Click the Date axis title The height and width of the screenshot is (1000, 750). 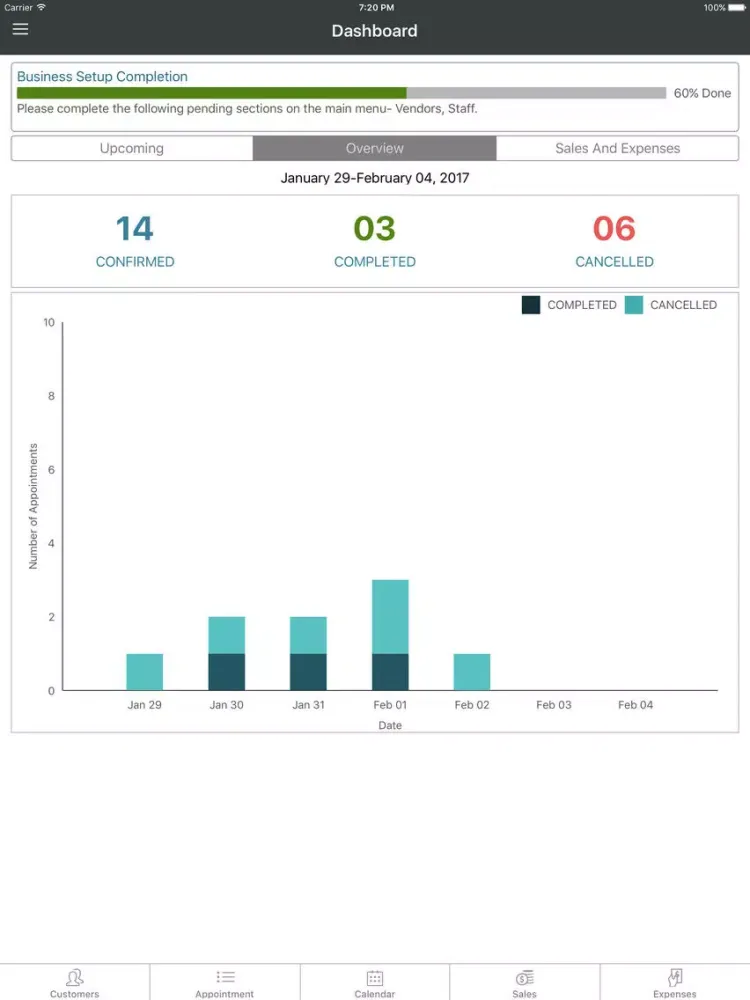[x=390, y=725]
